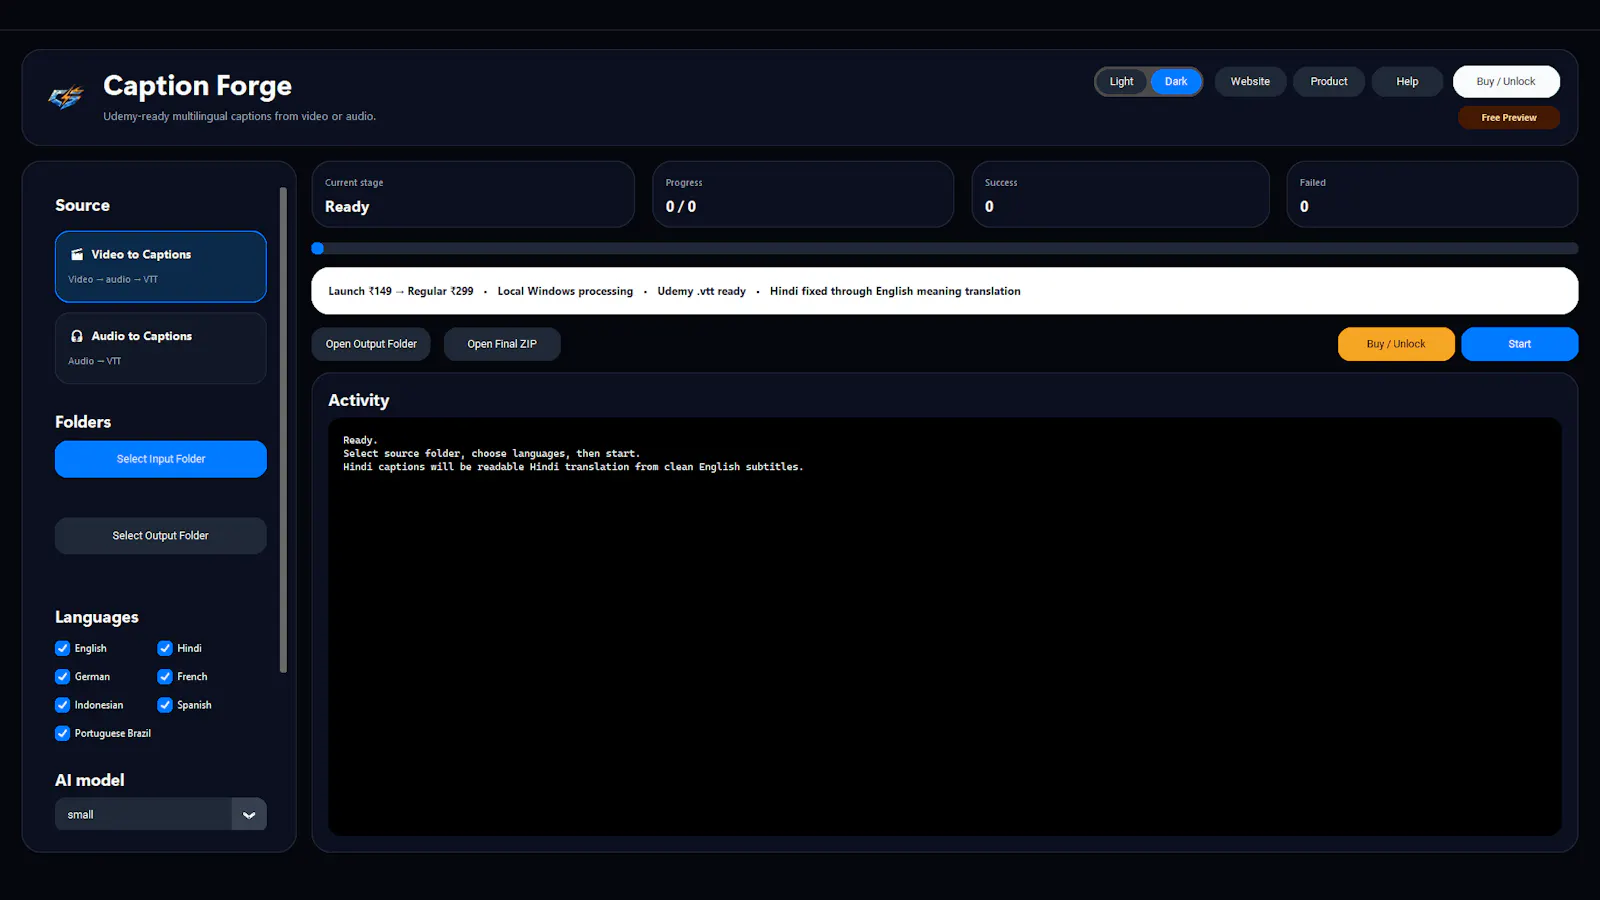Click the Activity log text area
This screenshot has width=1600, height=900.
945,626
